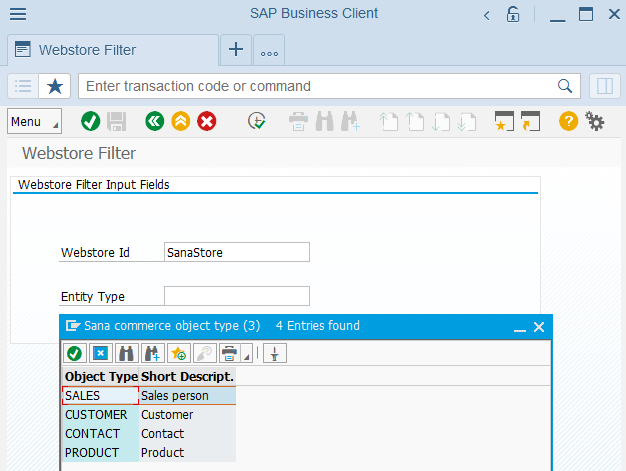Close the Sana commerce object type popup
The image size is (626, 471).
pos(539,327)
